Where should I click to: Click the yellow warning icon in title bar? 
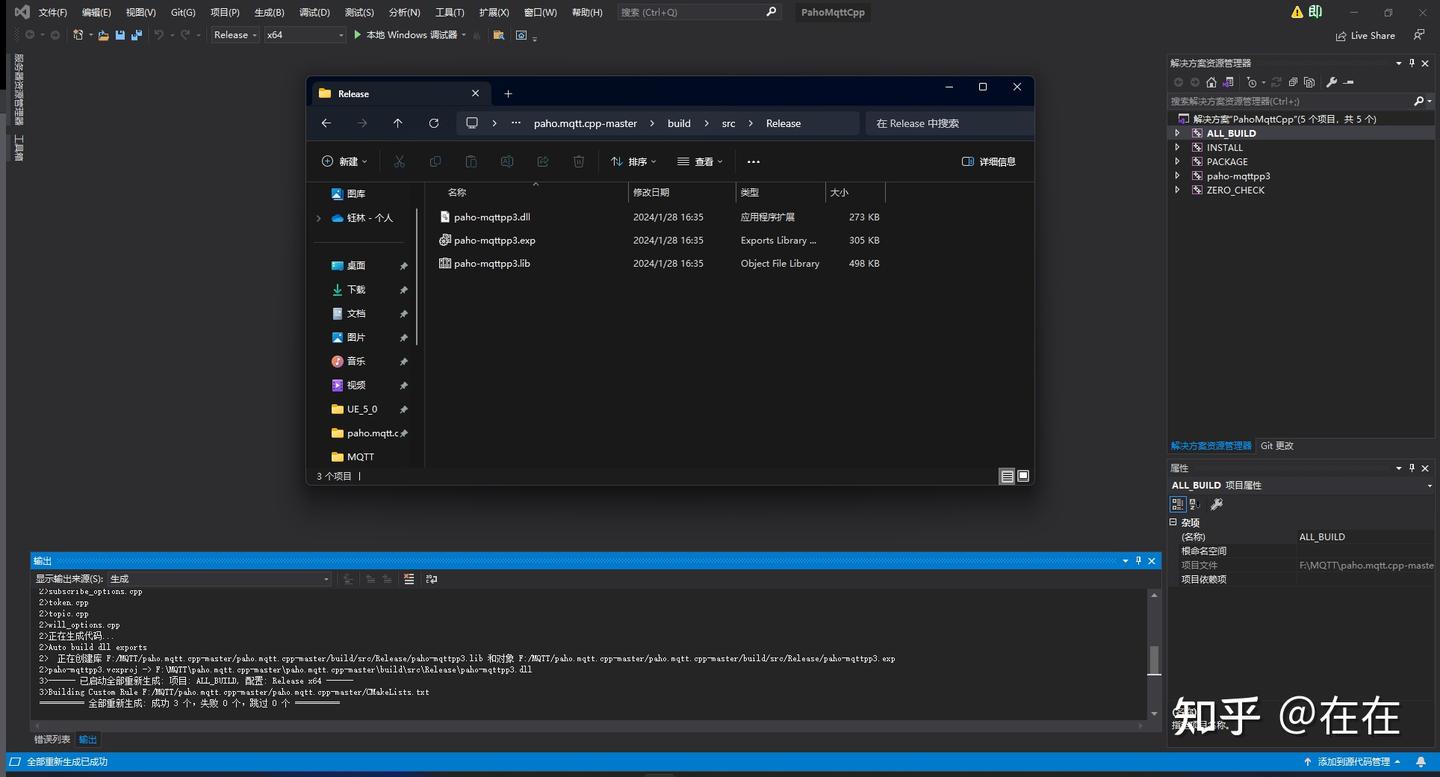[x=1297, y=12]
